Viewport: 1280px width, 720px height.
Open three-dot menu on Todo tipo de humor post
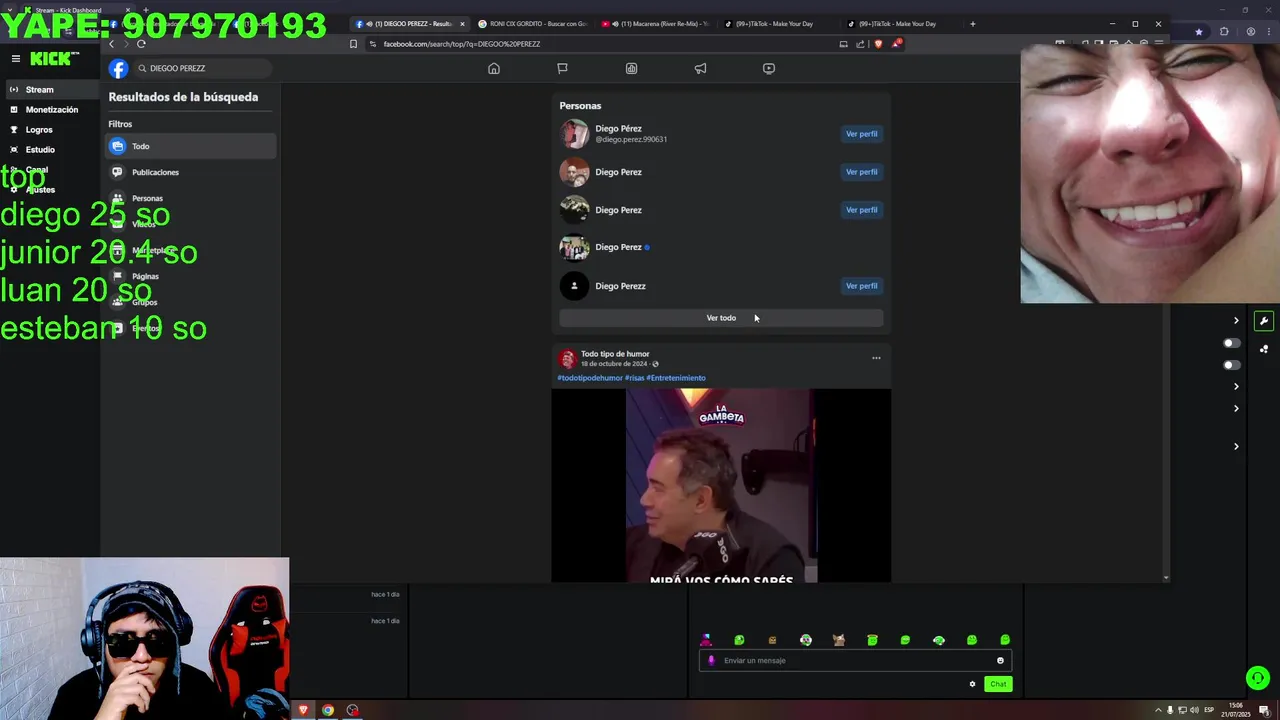tap(876, 358)
